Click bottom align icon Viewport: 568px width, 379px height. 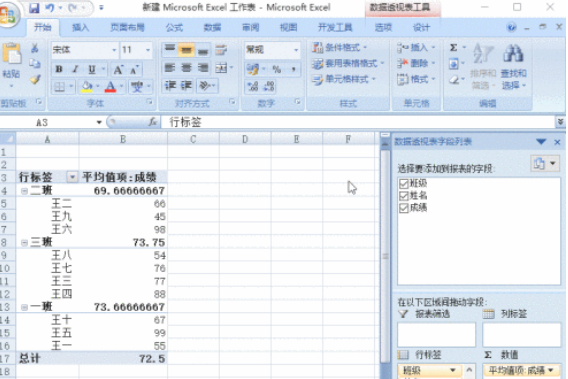point(202,50)
